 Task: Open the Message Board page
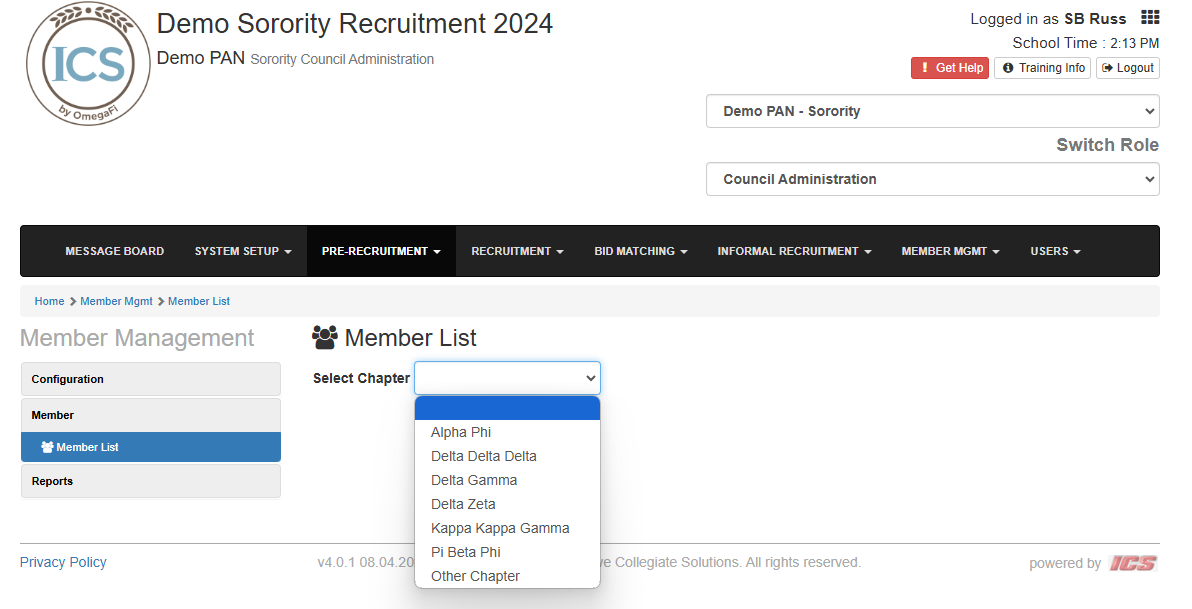pos(114,251)
